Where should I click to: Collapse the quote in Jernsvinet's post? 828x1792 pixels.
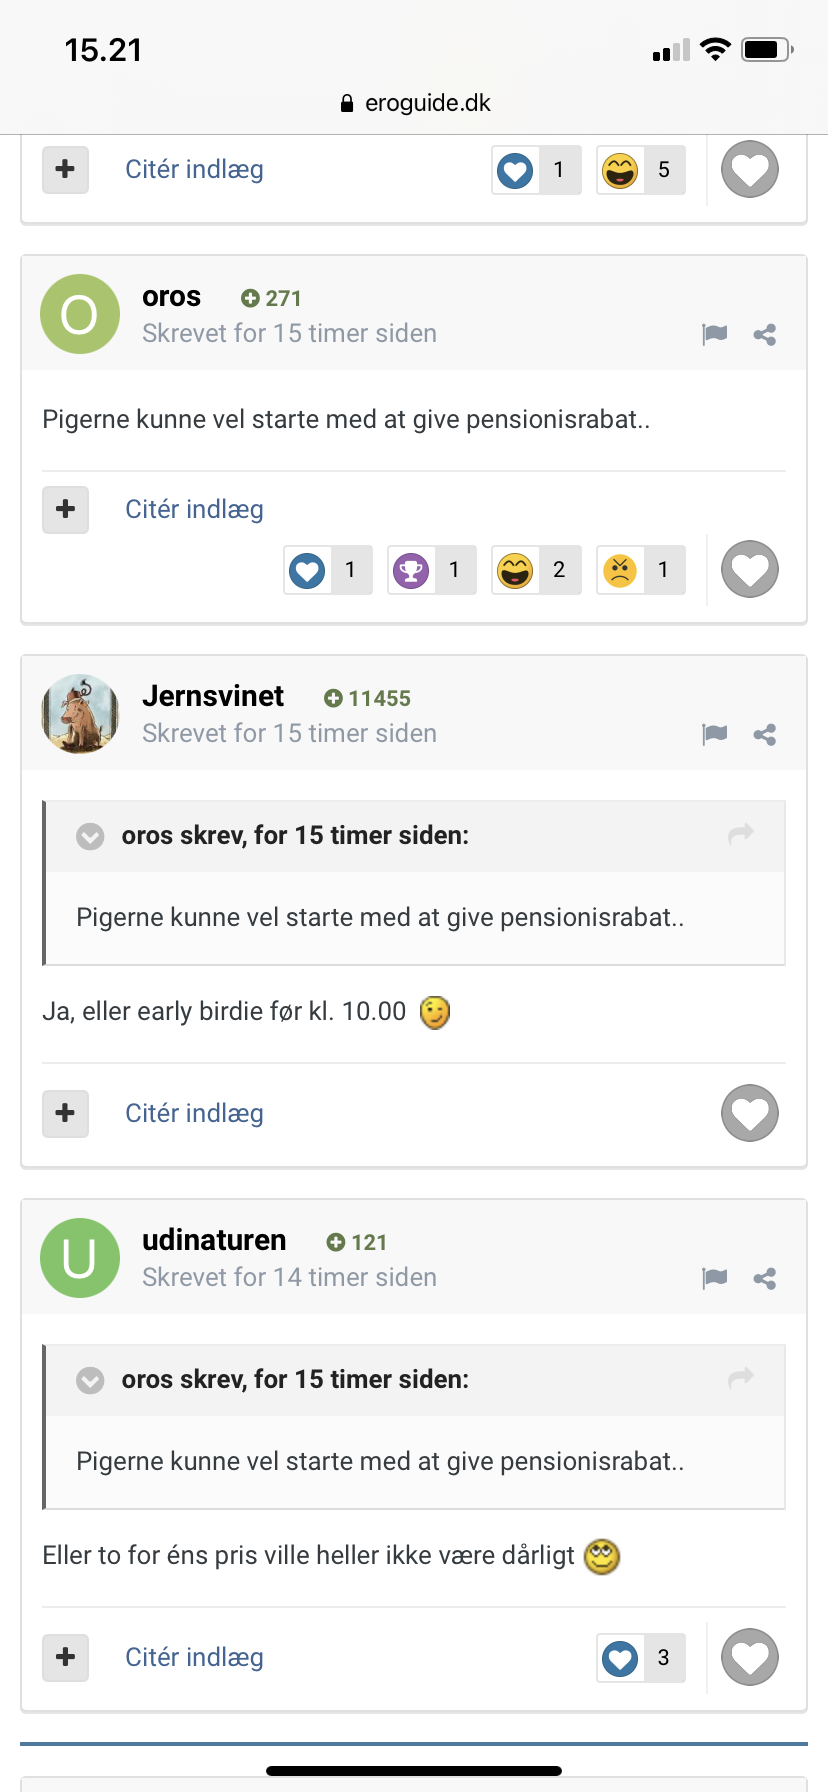[90, 836]
